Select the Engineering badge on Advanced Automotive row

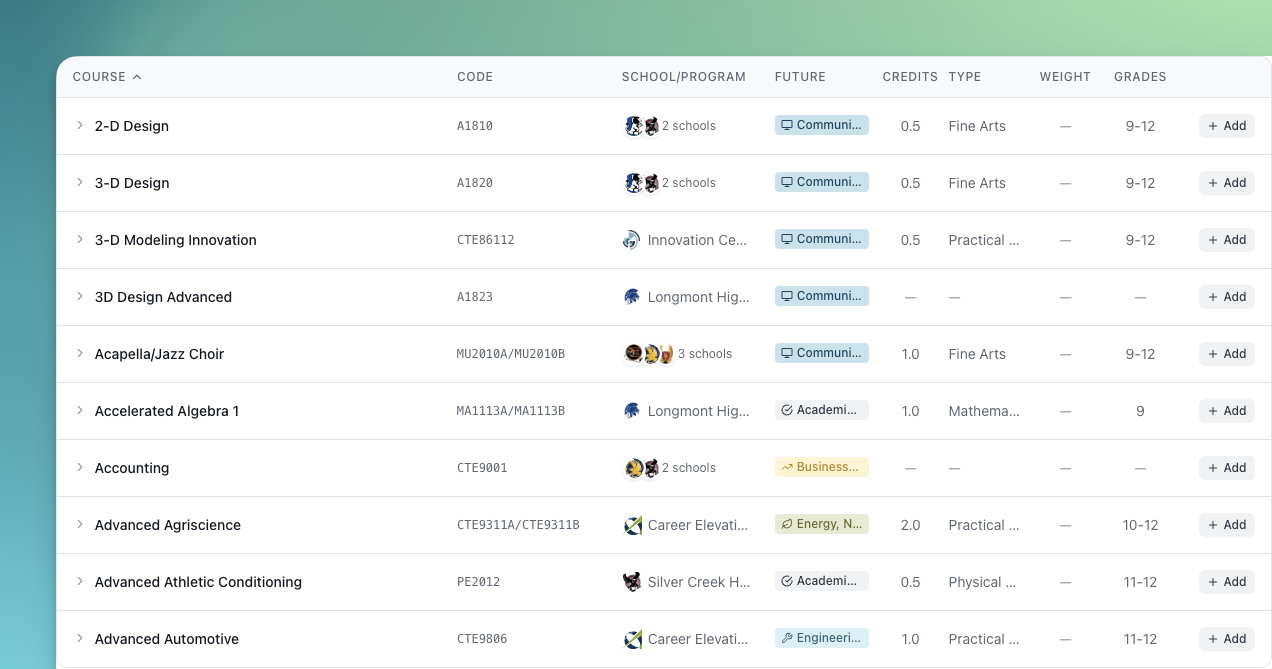pyautogui.click(x=821, y=637)
